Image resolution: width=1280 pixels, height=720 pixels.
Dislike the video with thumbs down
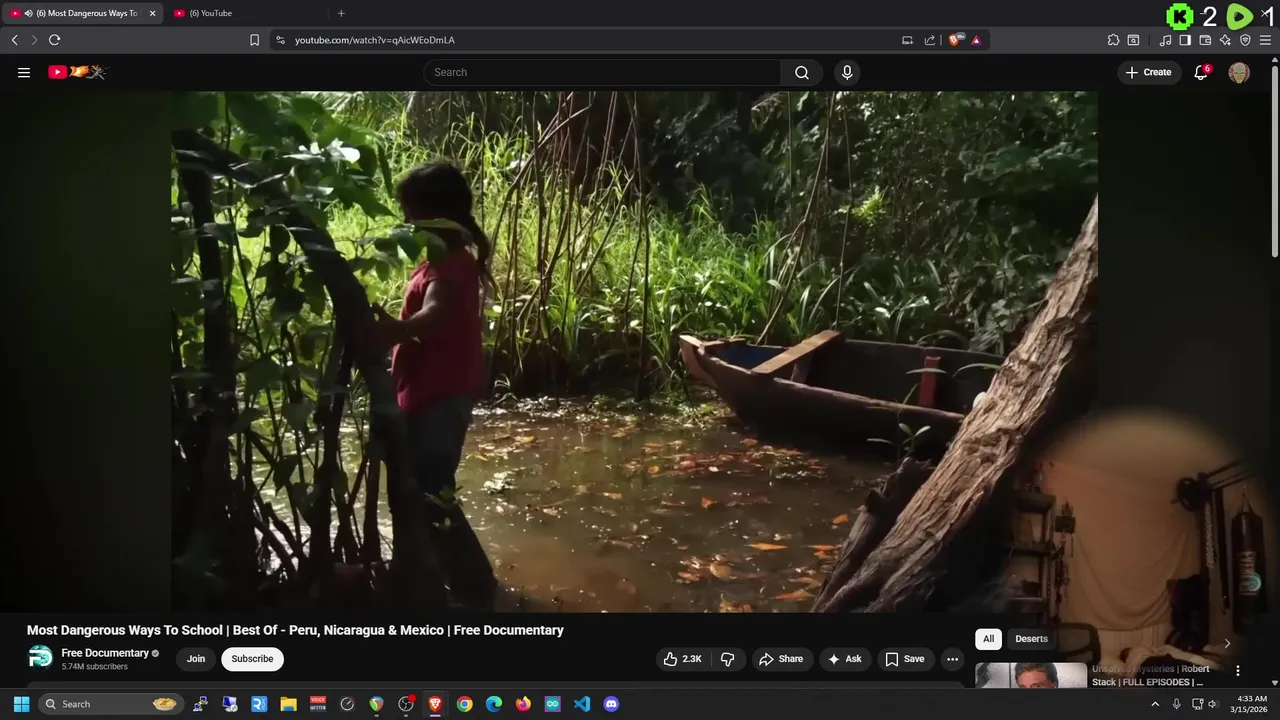[x=727, y=659]
